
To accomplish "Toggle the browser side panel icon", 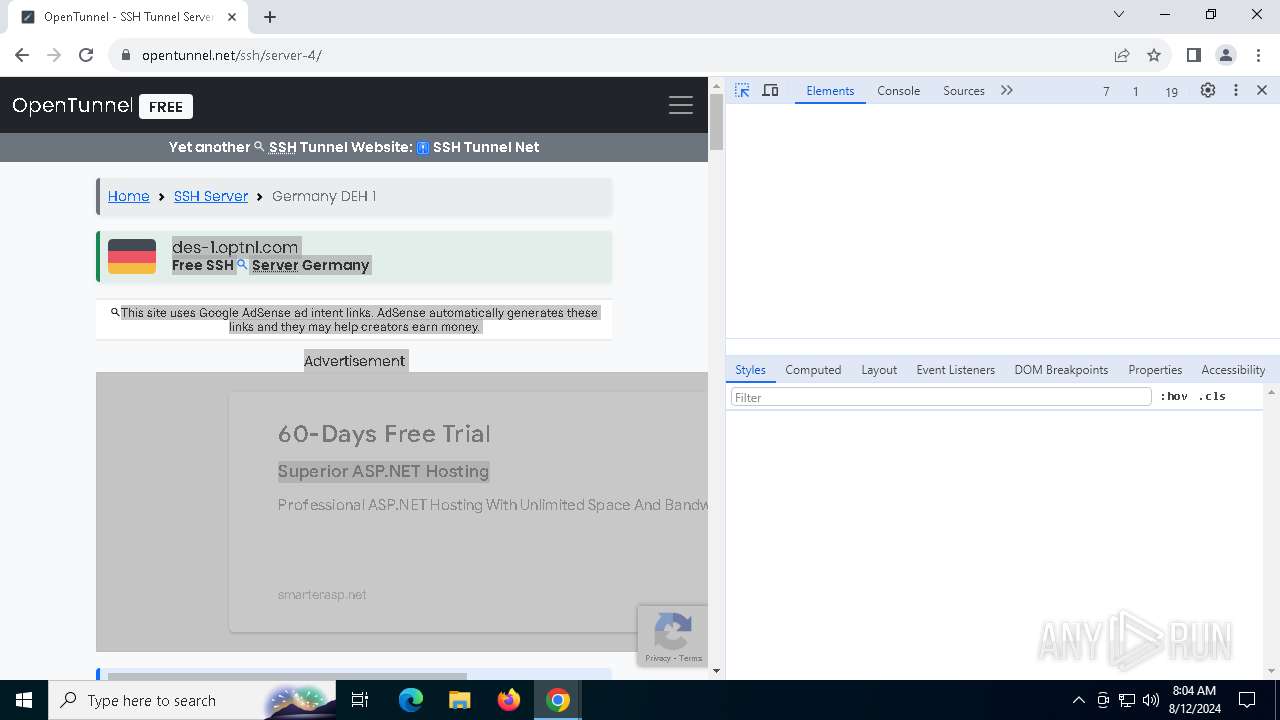I will tap(1193, 55).
